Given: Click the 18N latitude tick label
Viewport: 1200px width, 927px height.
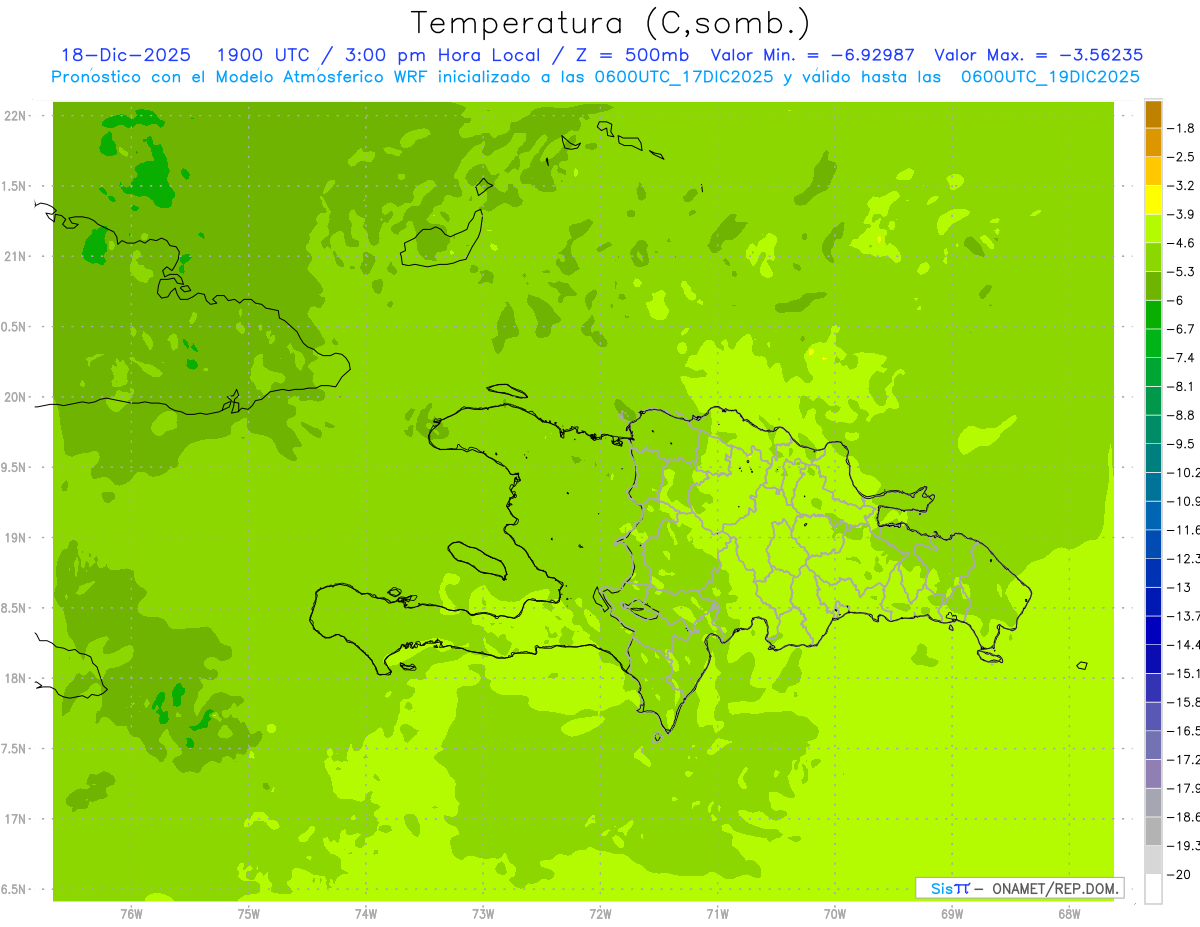Looking at the screenshot, I should 15,678.
